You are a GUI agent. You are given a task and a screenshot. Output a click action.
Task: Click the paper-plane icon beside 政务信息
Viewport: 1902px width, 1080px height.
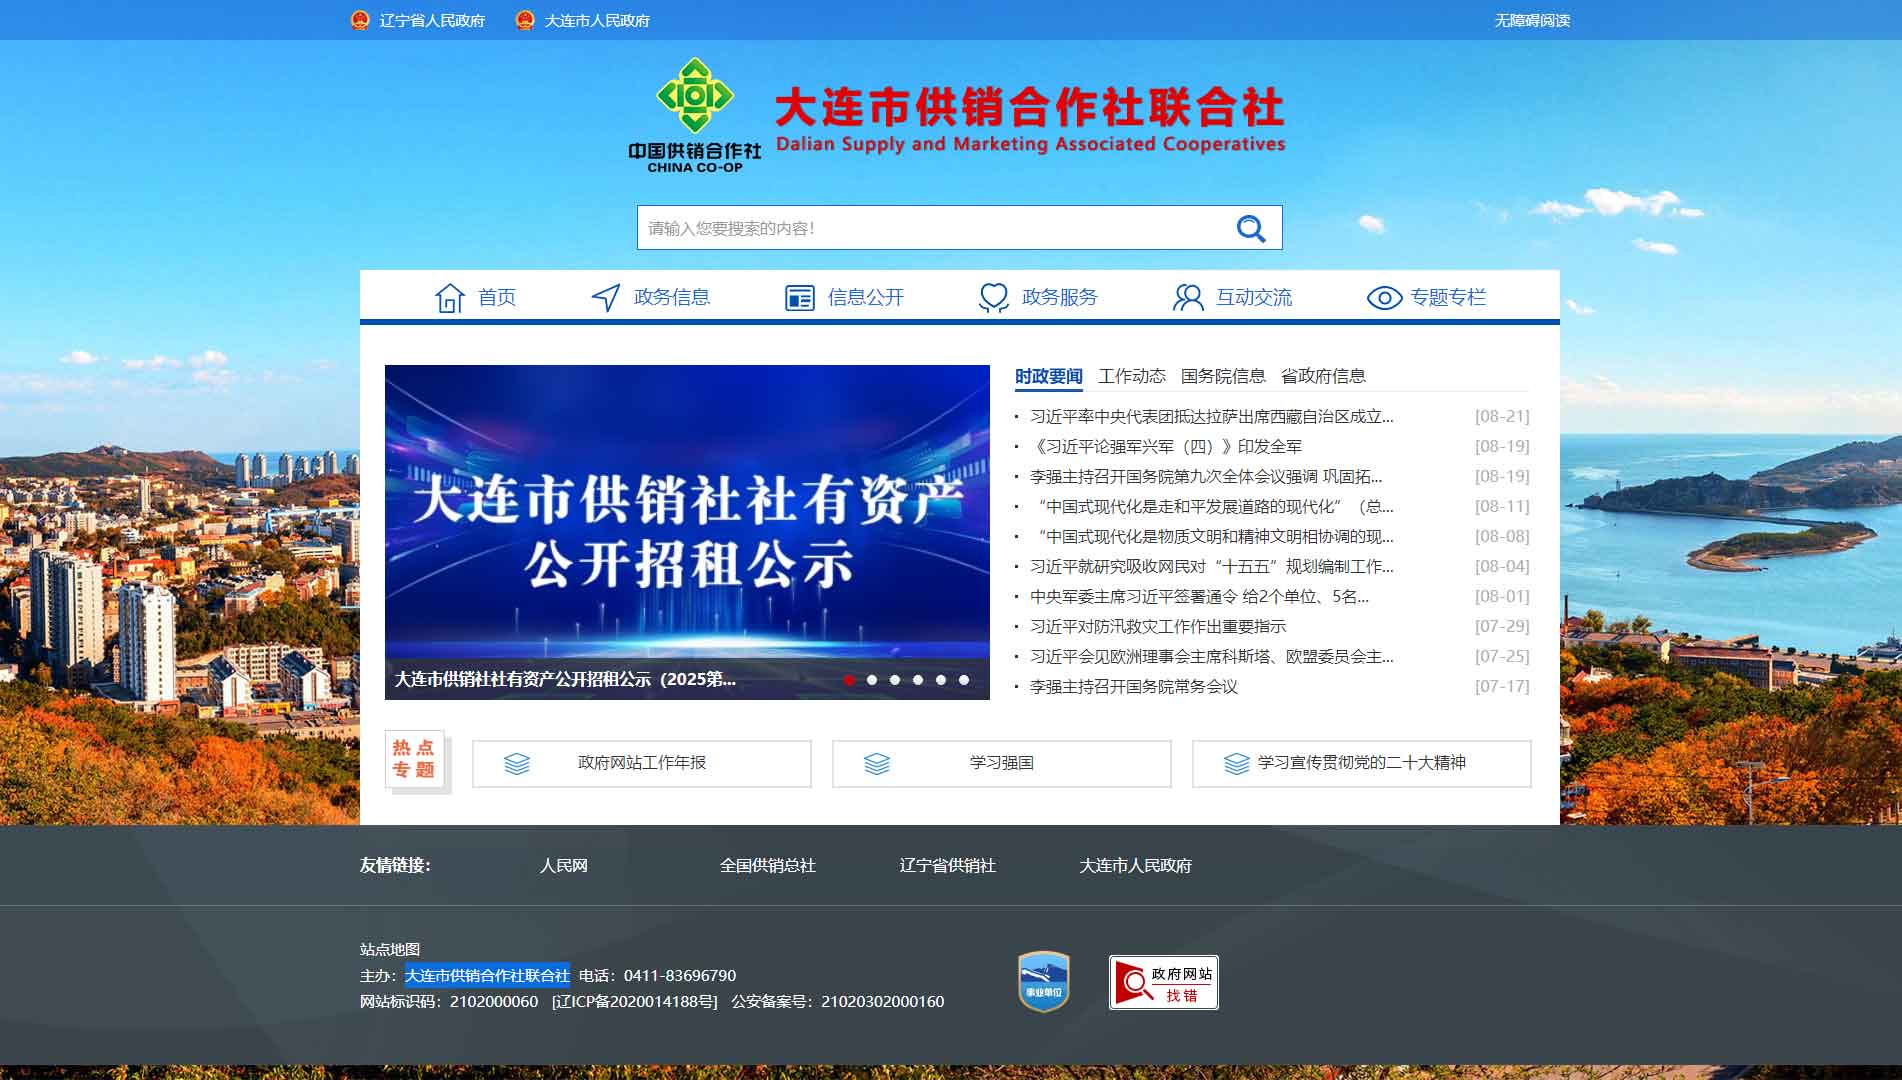pyautogui.click(x=606, y=297)
